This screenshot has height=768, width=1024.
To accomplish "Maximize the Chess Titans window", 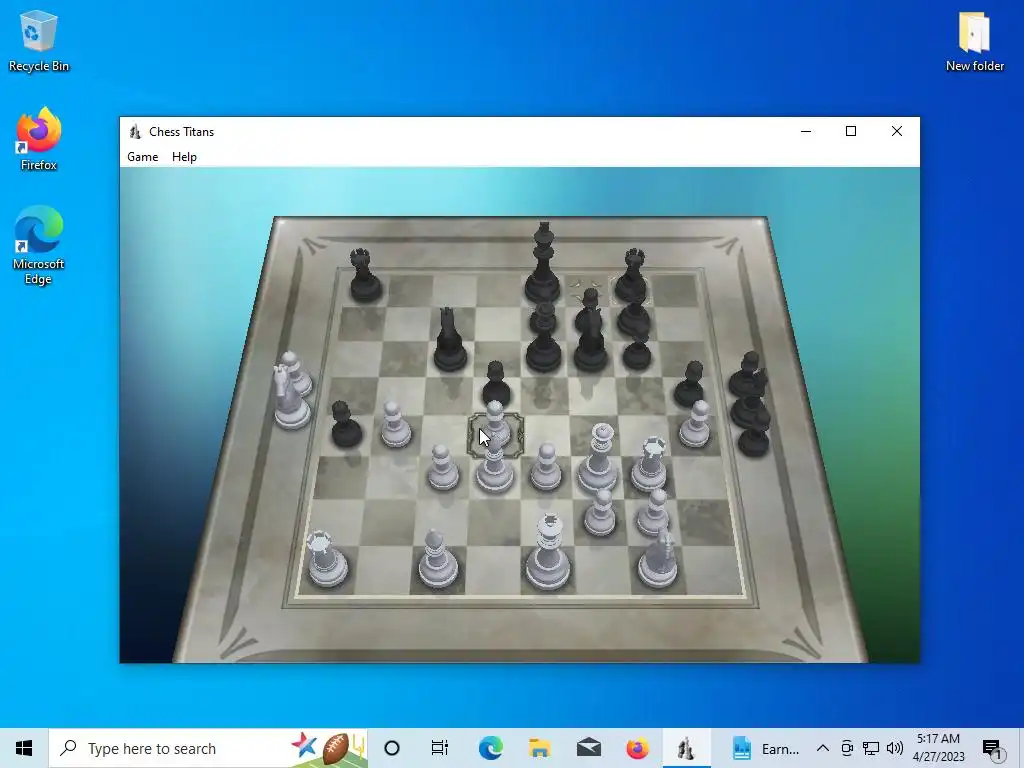I will coord(851,131).
